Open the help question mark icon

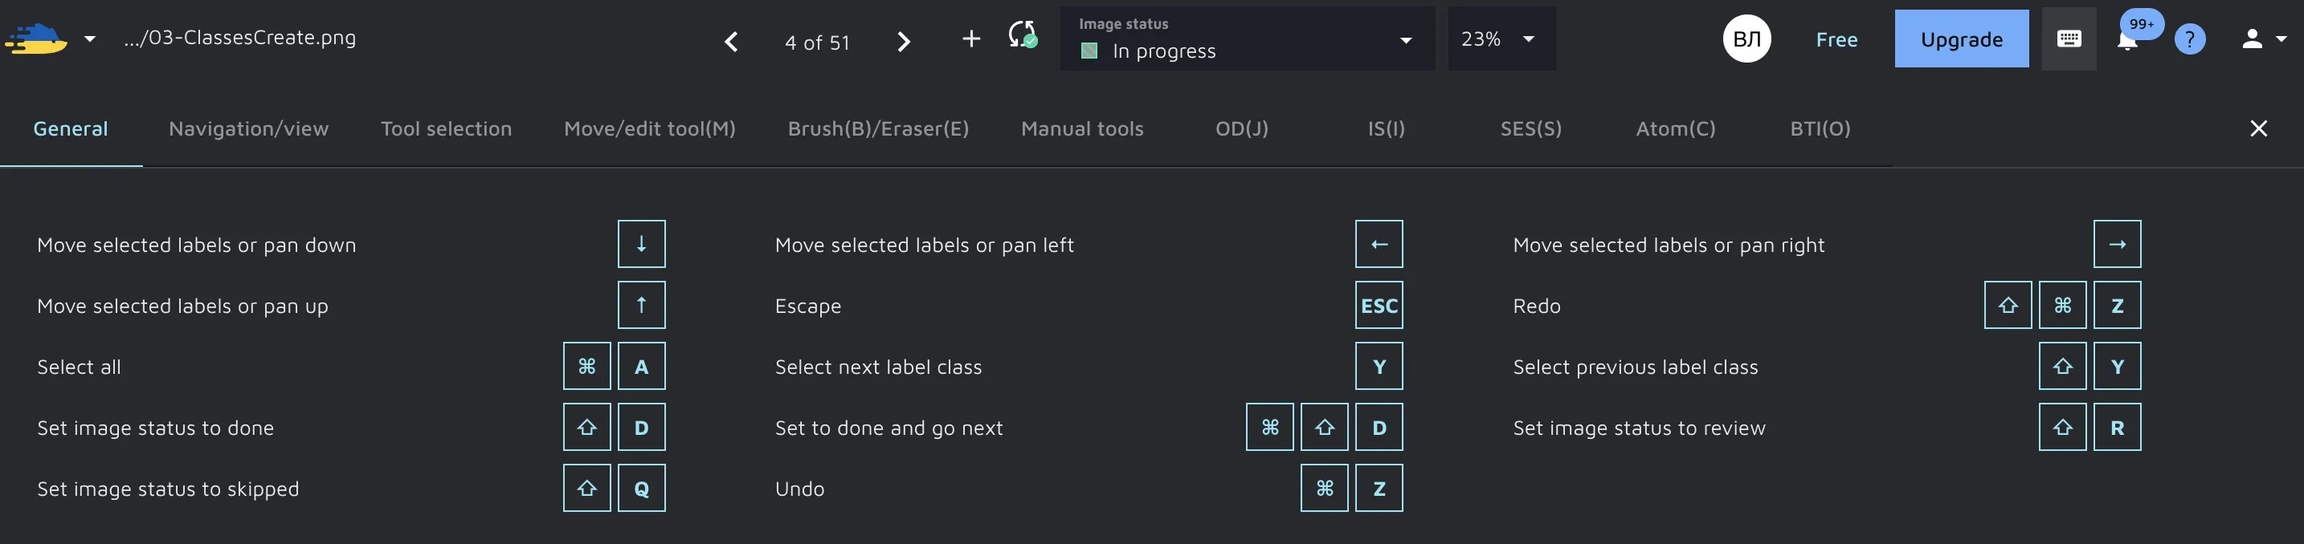pyautogui.click(x=2190, y=40)
